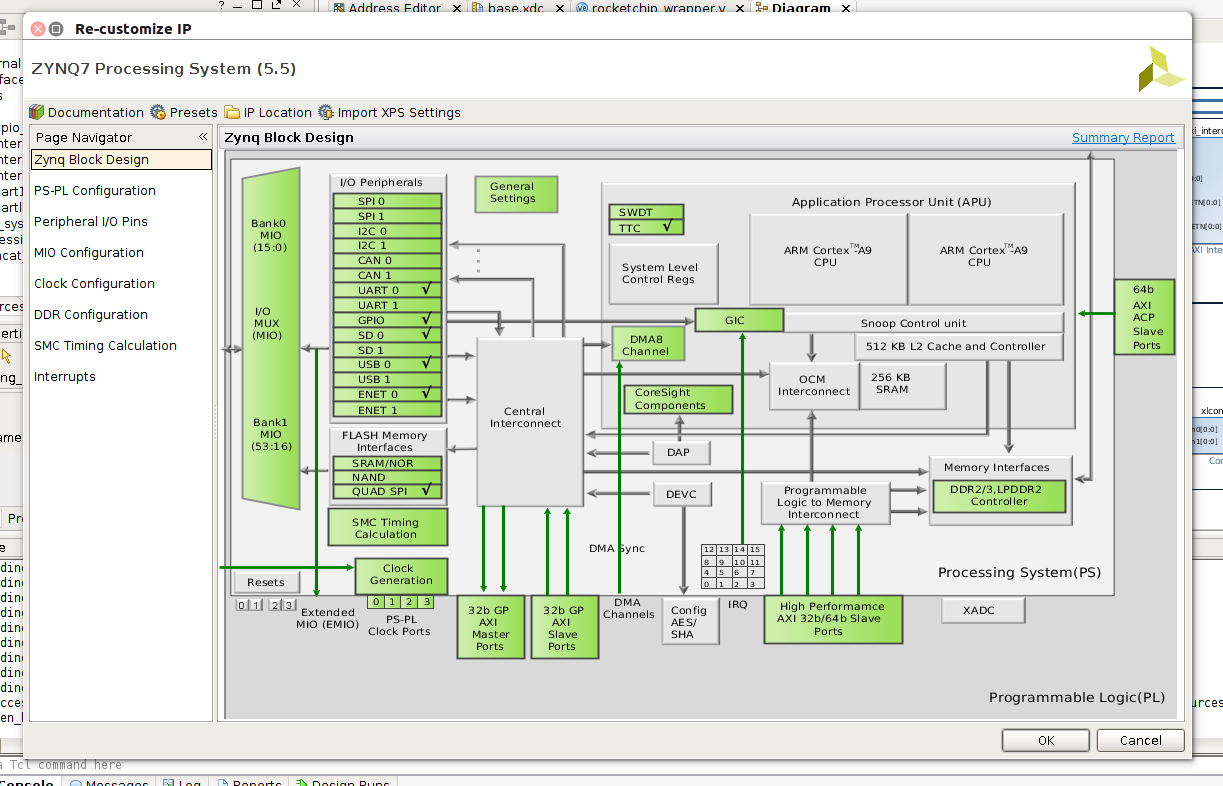Click 64b AXI ACP Slave Ports block
Image resolution: width=1223 pixels, height=786 pixels.
click(1144, 317)
